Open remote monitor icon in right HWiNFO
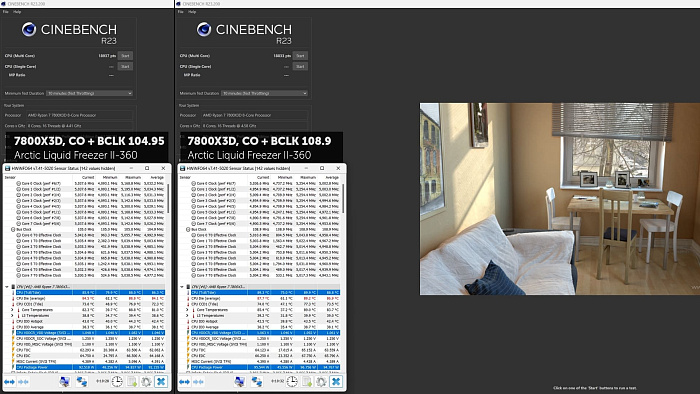 pyautogui.click(x=240, y=382)
